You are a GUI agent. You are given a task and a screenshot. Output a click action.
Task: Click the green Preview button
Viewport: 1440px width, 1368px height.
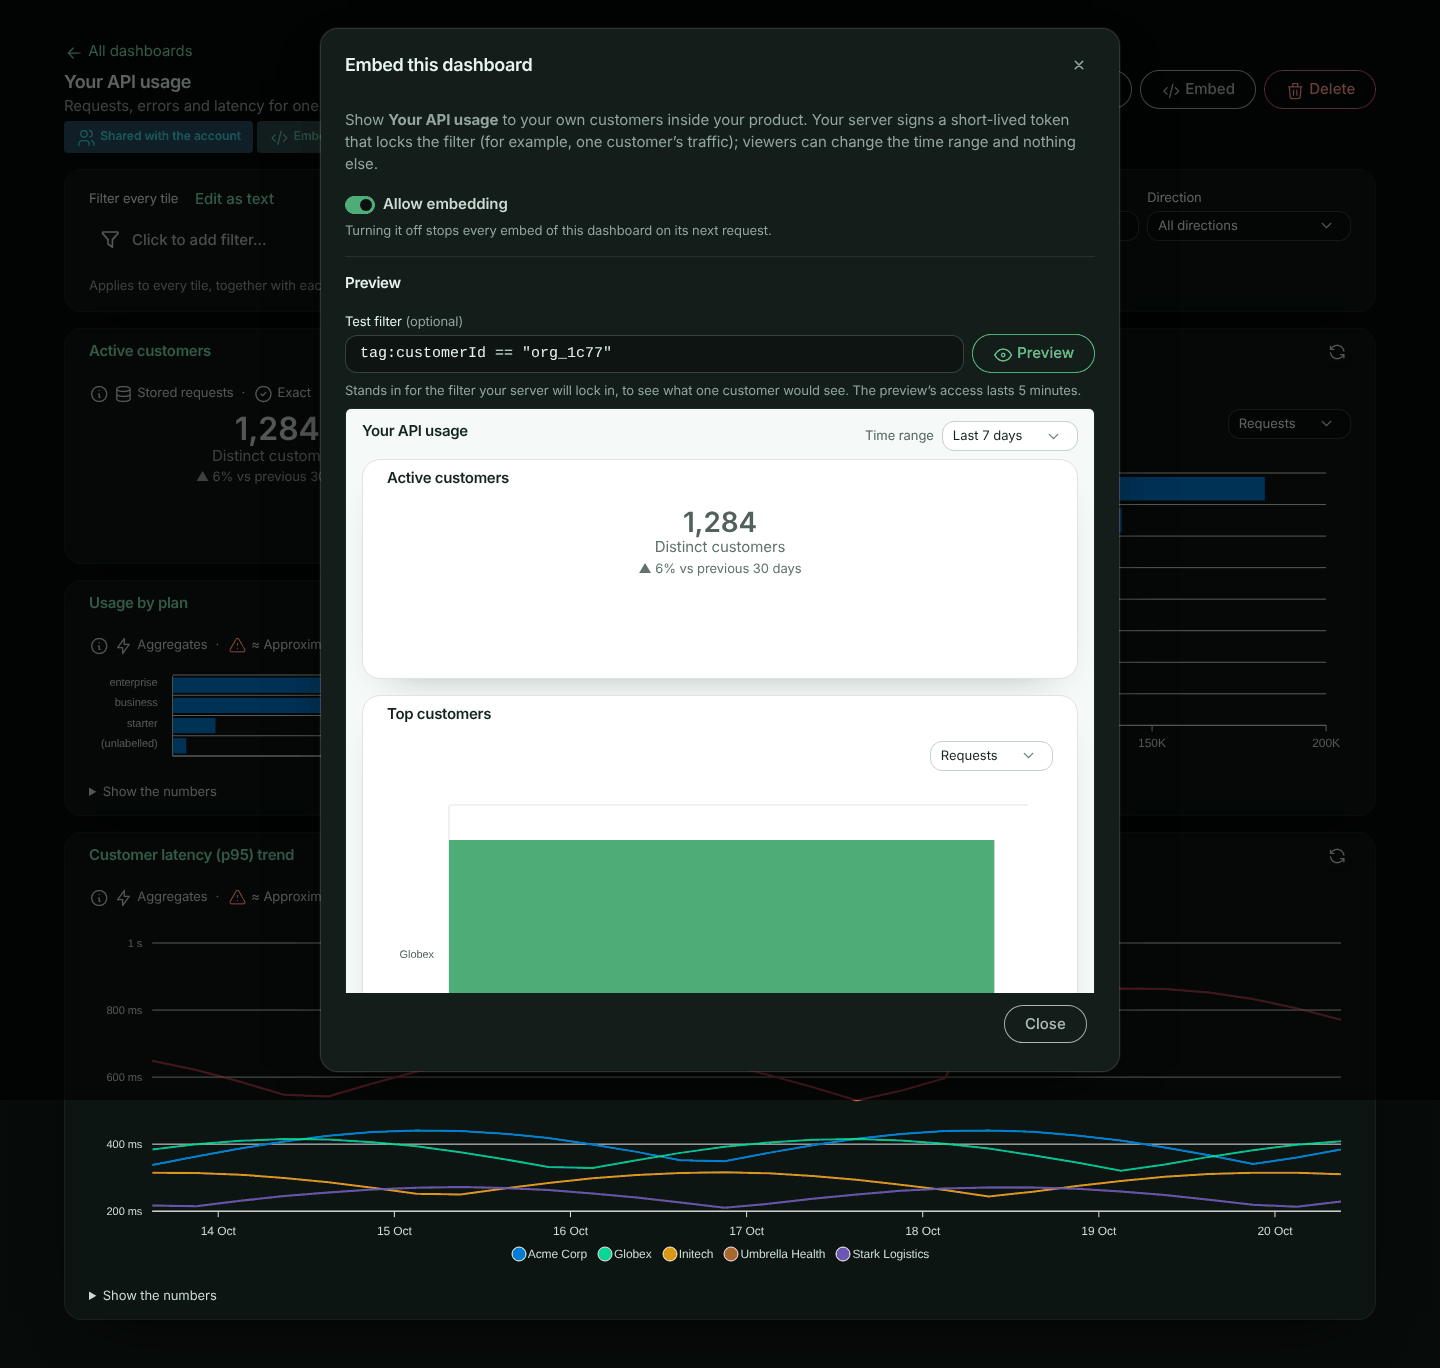[1033, 354]
